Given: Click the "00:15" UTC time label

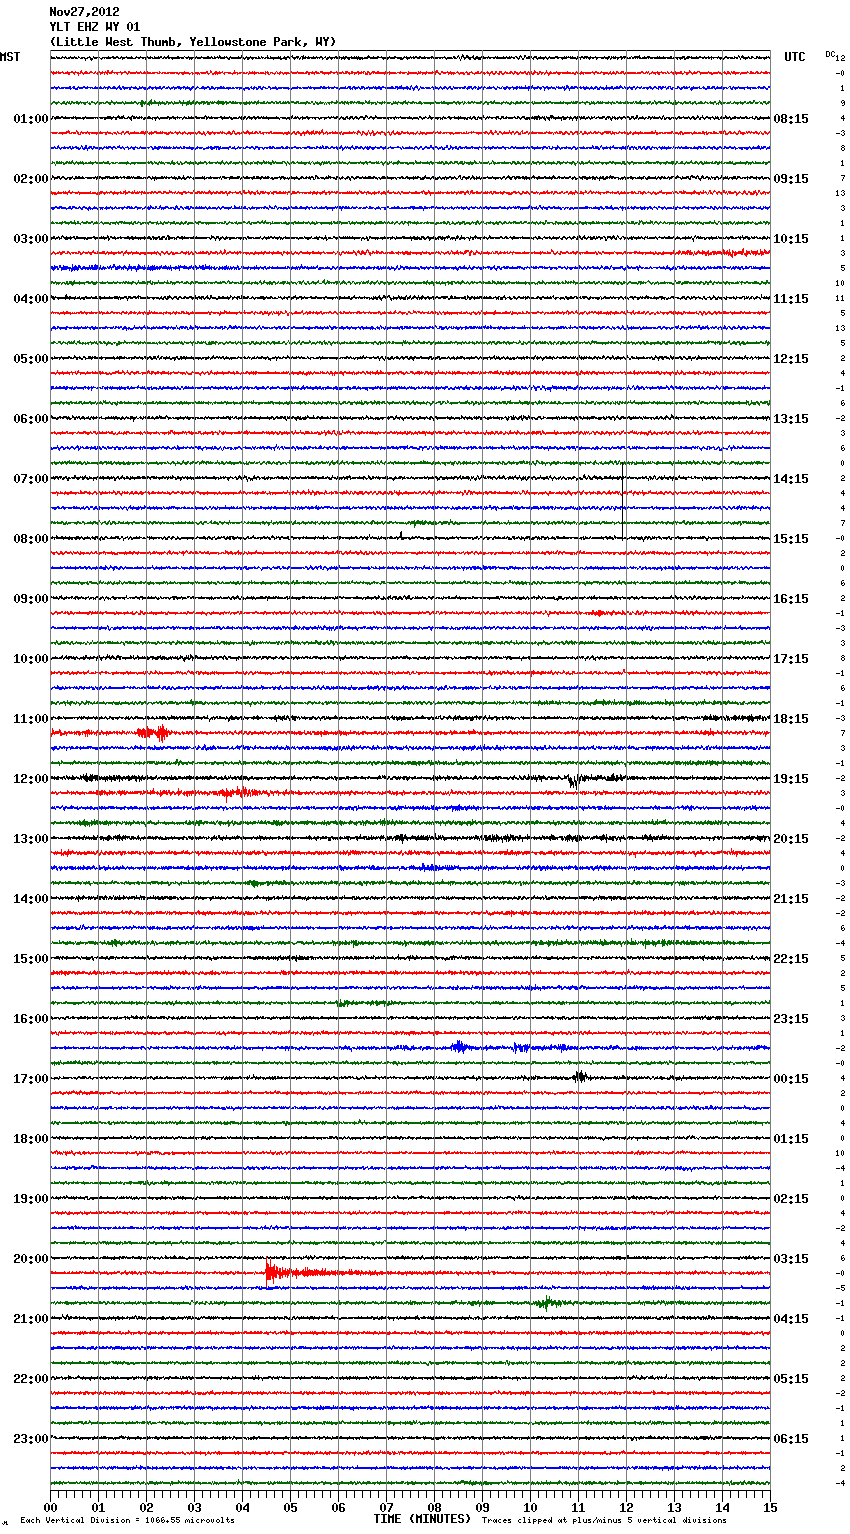Looking at the screenshot, I should [791, 1079].
